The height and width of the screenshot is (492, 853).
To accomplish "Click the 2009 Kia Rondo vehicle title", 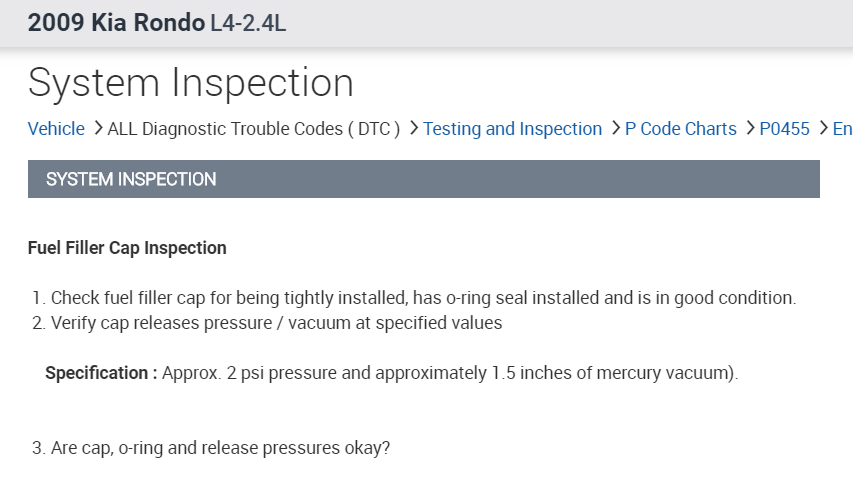I will (x=116, y=23).
